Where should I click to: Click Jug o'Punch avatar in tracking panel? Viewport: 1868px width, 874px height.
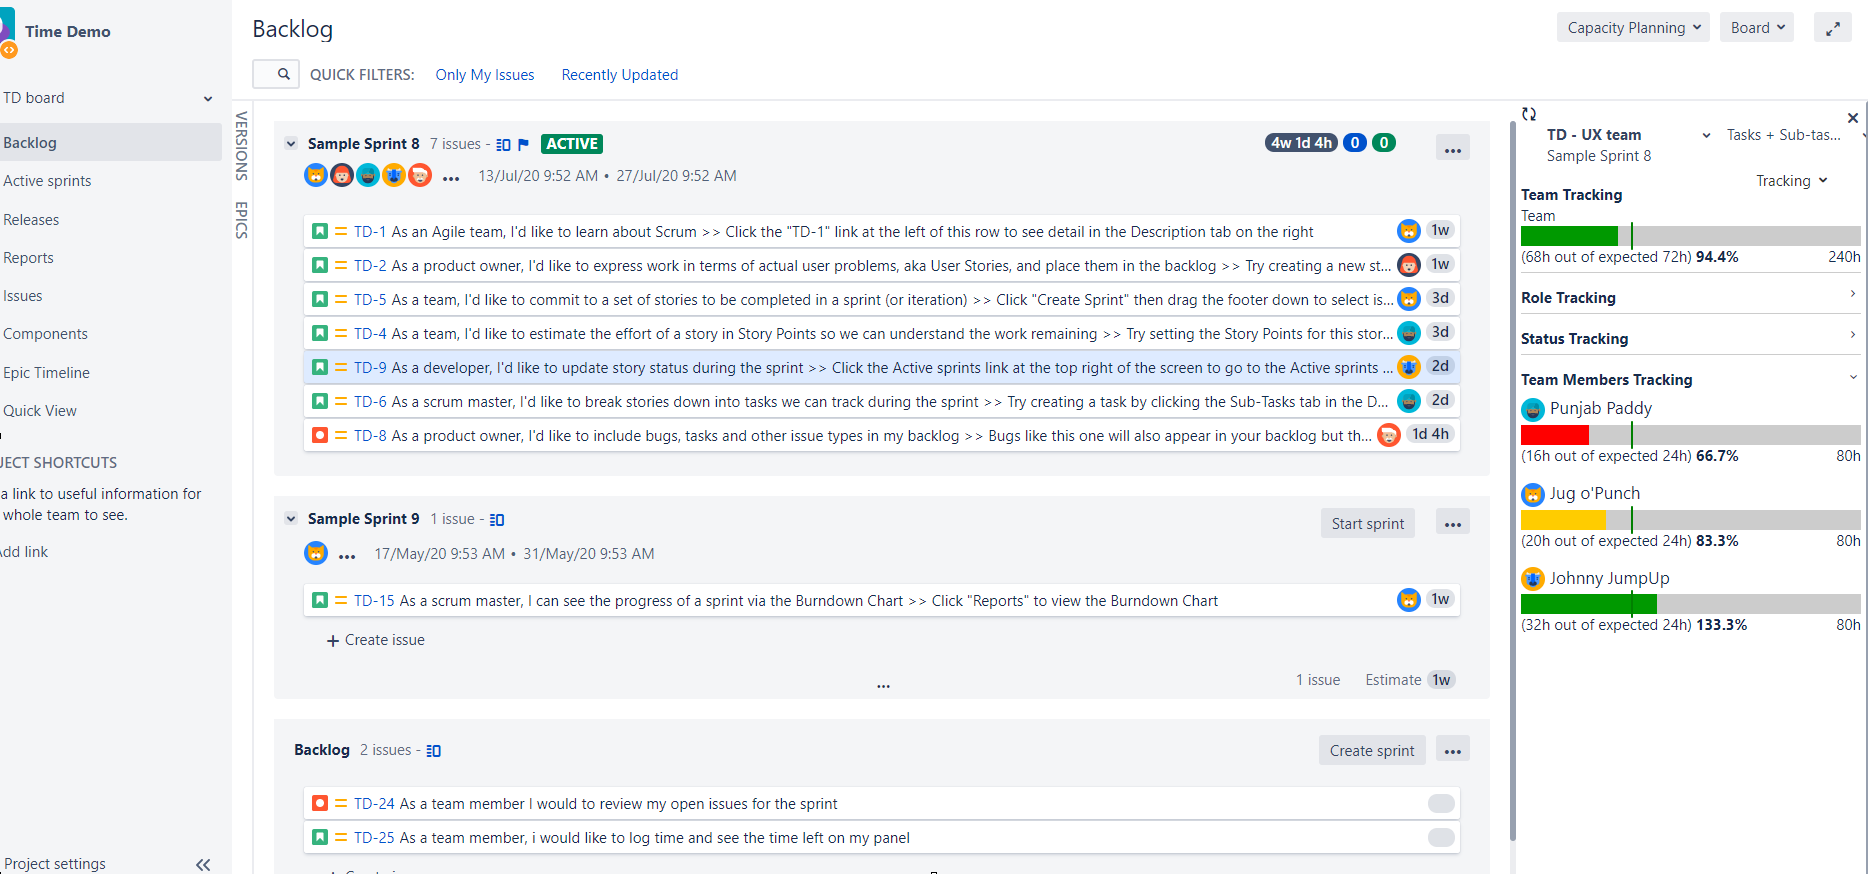[1533, 494]
